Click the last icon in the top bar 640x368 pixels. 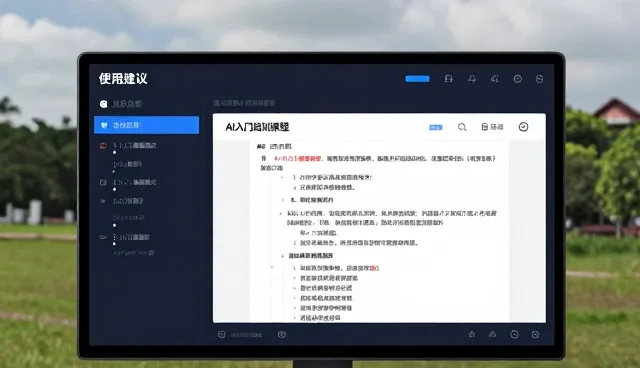tap(539, 79)
